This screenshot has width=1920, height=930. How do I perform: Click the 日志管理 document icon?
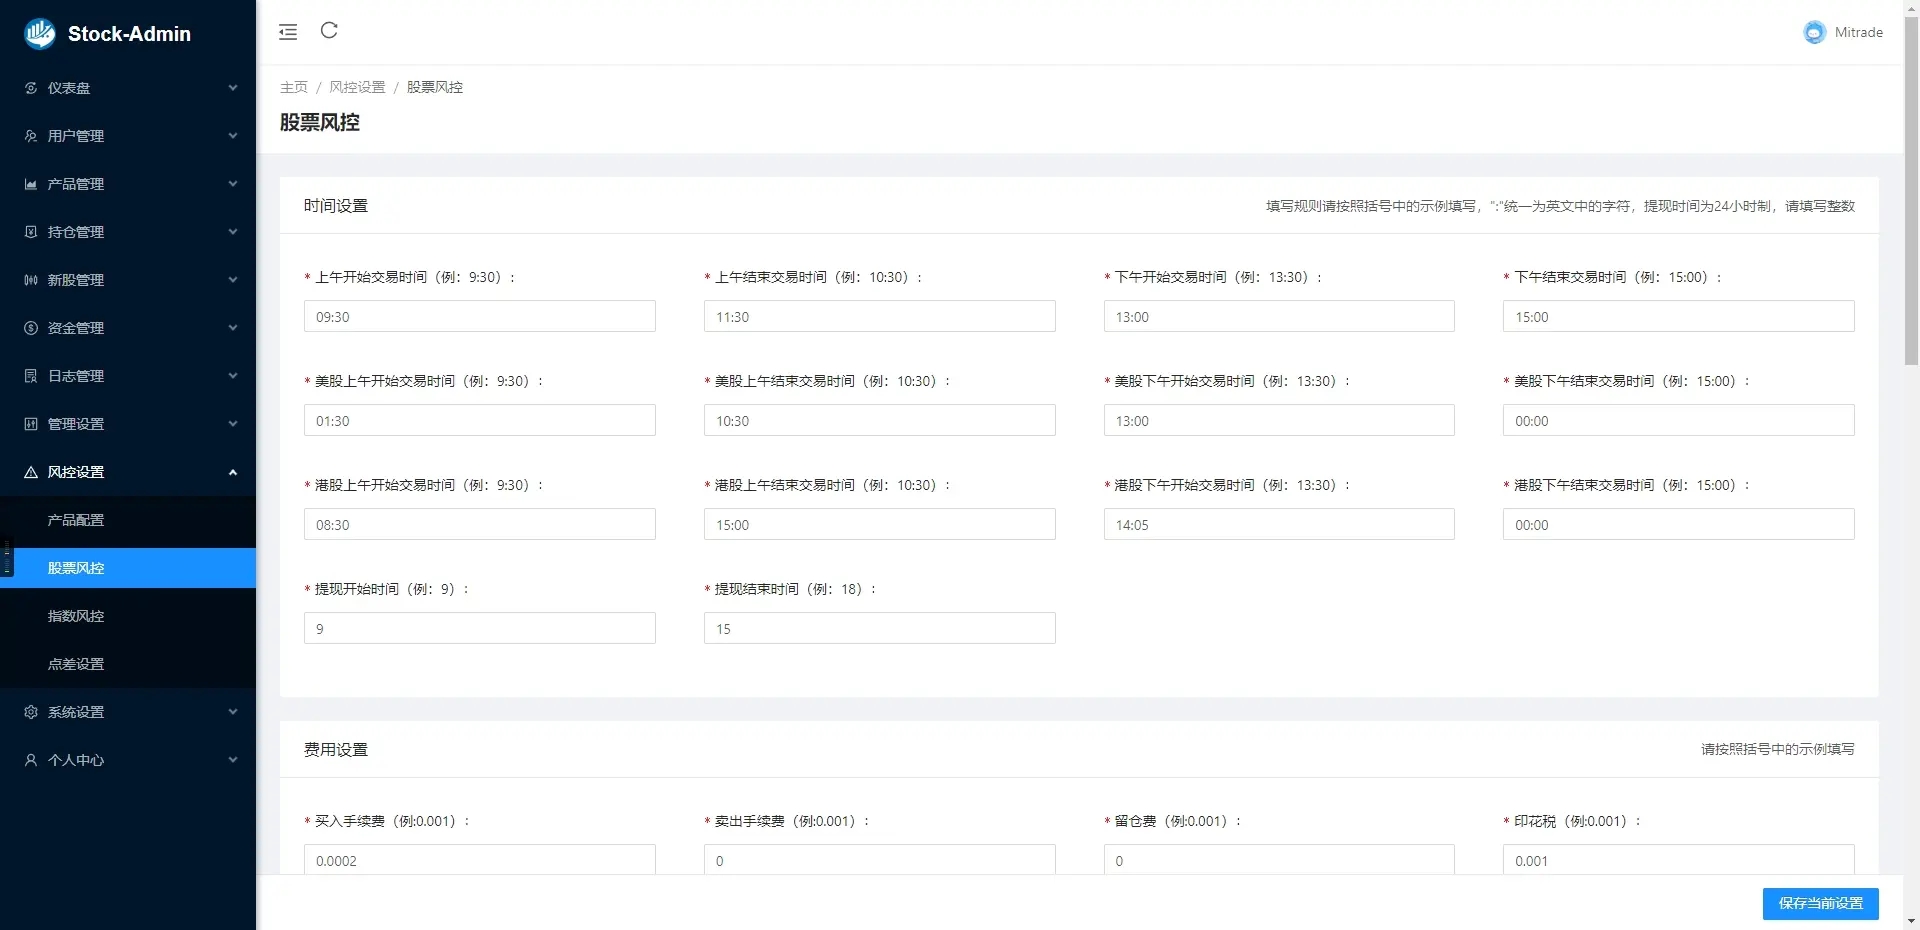pyautogui.click(x=31, y=376)
